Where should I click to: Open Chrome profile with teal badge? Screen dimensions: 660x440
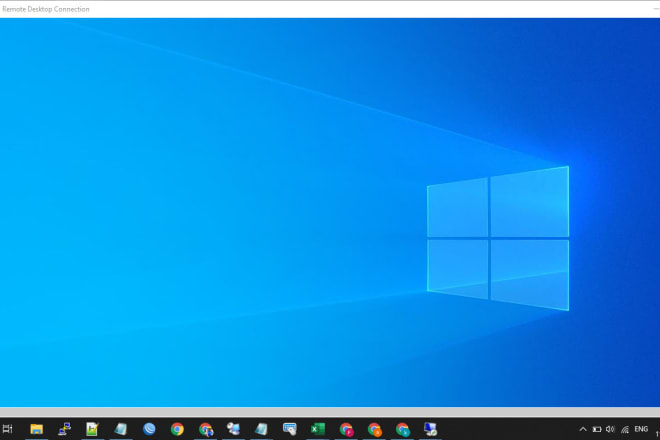tap(403, 429)
